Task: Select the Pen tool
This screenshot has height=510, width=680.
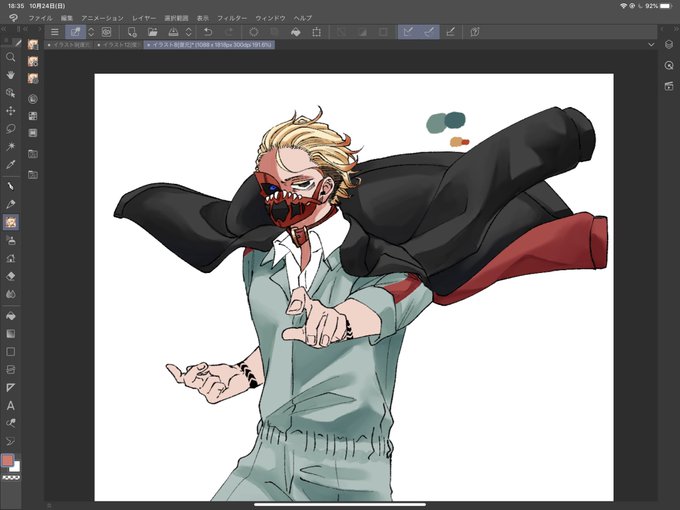Action: [x=10, y=186]
